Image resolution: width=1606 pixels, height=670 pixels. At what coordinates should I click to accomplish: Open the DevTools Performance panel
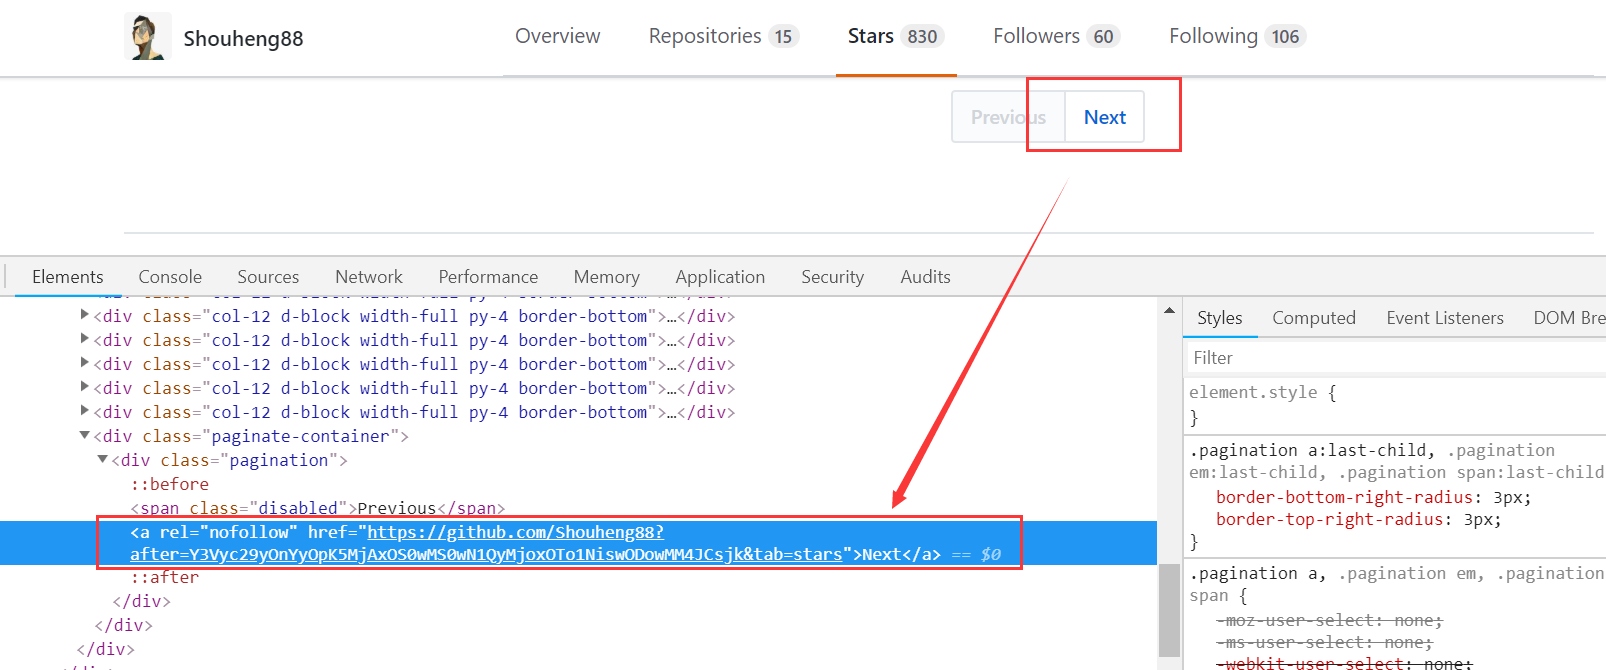[488, 277]
